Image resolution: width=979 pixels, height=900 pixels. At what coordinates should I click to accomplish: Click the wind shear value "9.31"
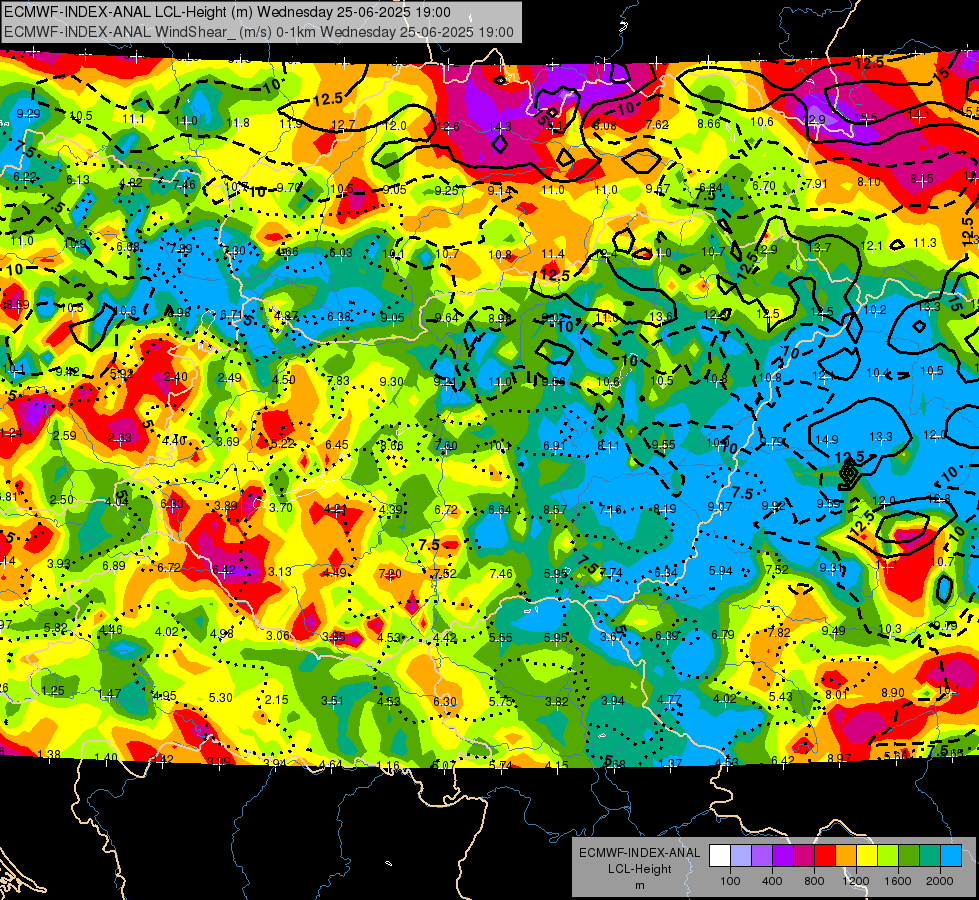(x=831, y=567)
